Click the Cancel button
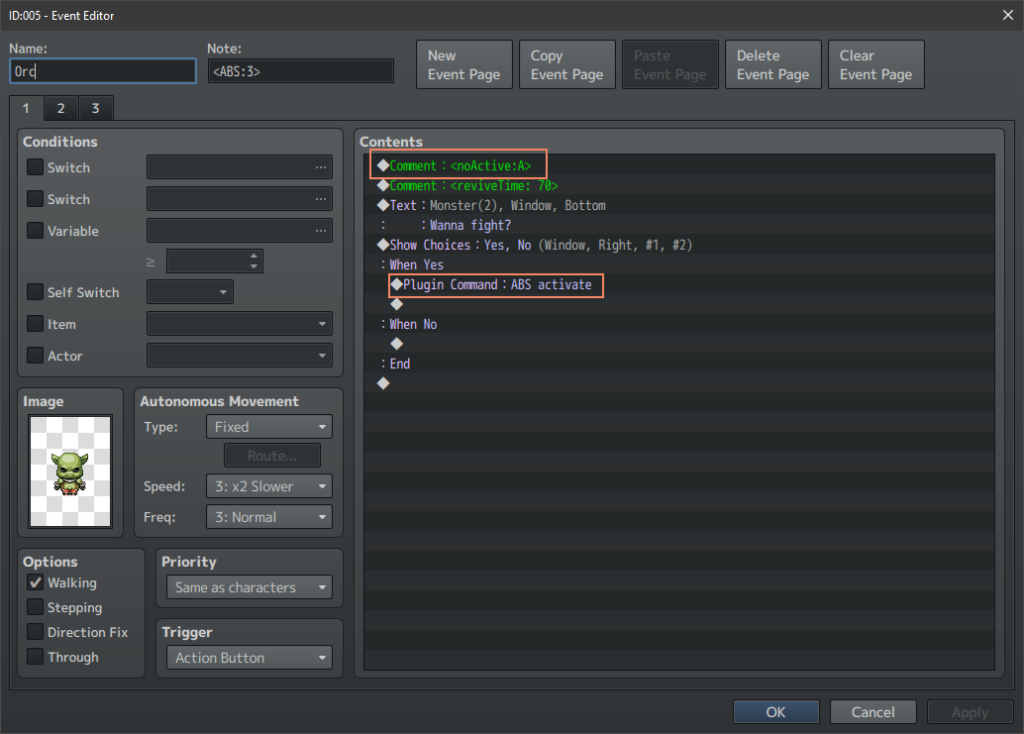 [x=873, y=712]
